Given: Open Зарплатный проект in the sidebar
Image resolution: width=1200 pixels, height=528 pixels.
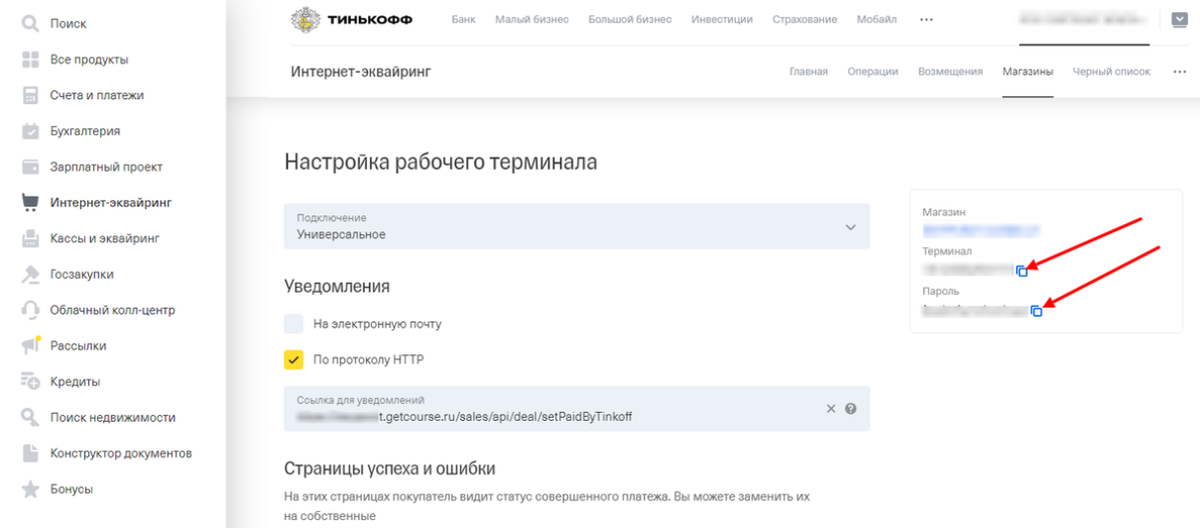Looking at the screenshot, I should (106, 167).
